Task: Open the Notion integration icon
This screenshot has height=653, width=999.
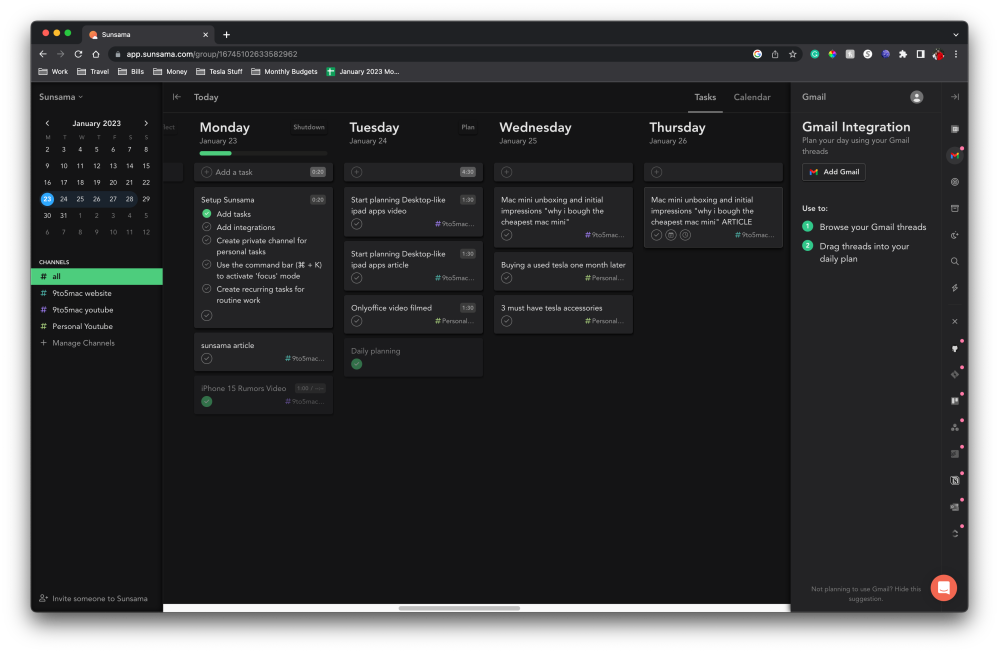Action: (x=955, y=480)
